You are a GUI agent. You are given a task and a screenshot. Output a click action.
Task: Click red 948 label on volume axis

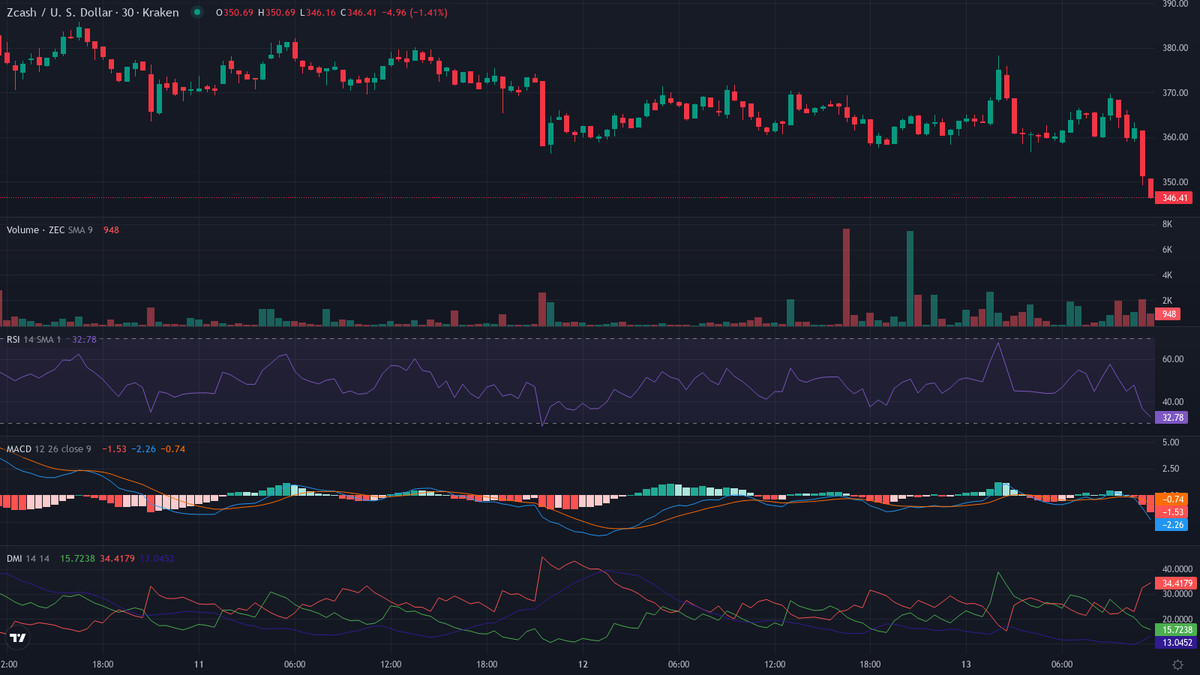1167,314
